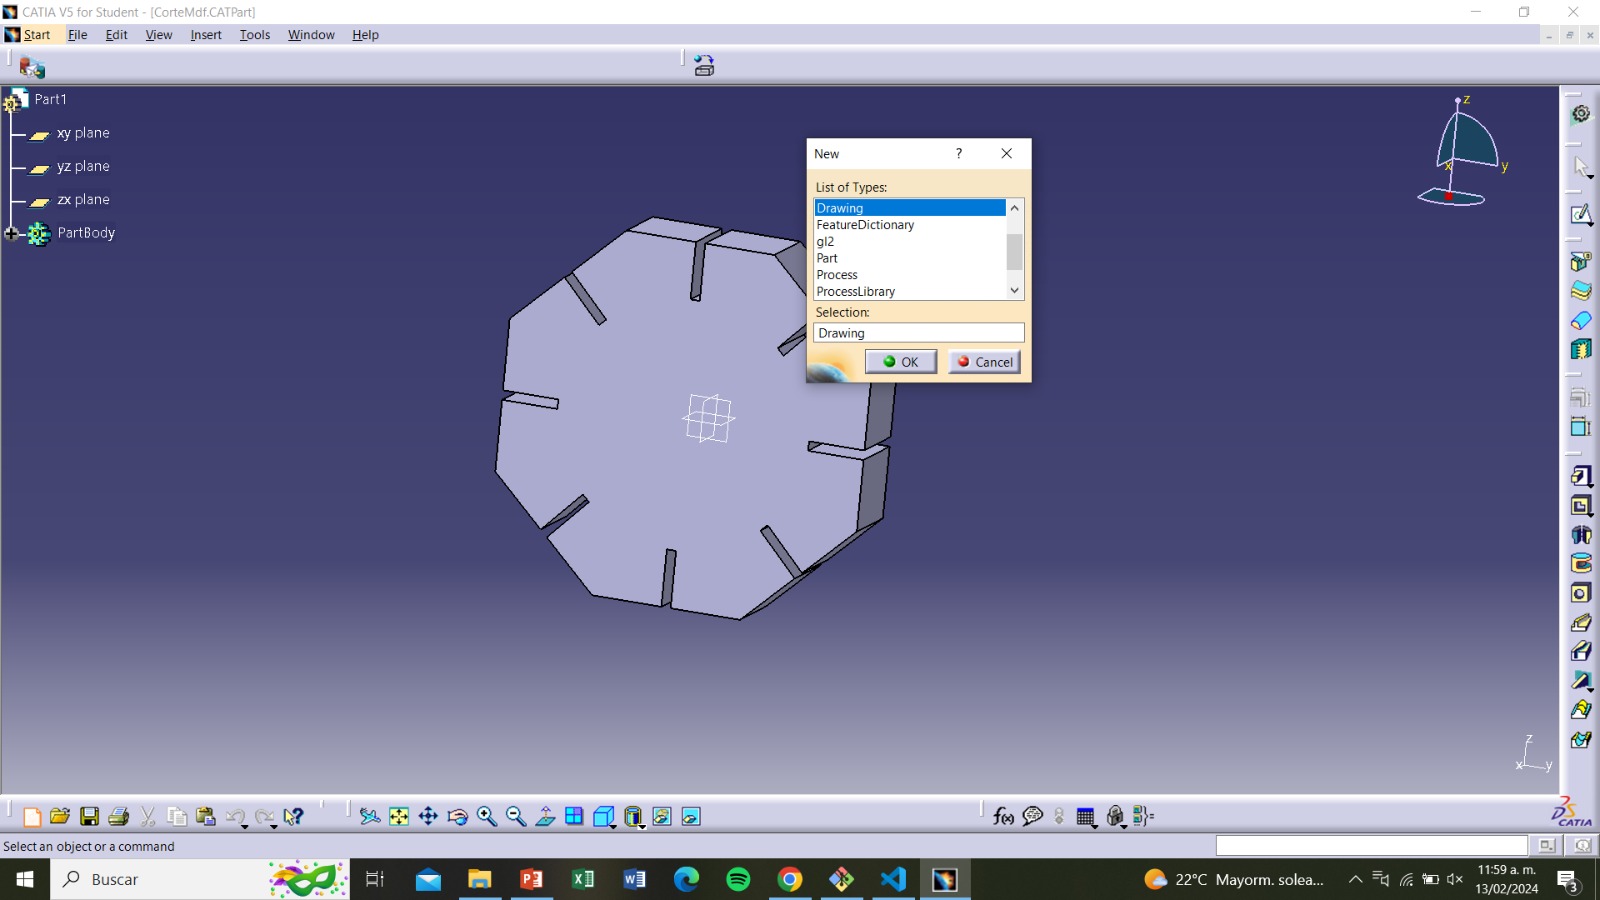Click the Selection input field
This screenshot has width=1600, height=900.
pos(918,333)
